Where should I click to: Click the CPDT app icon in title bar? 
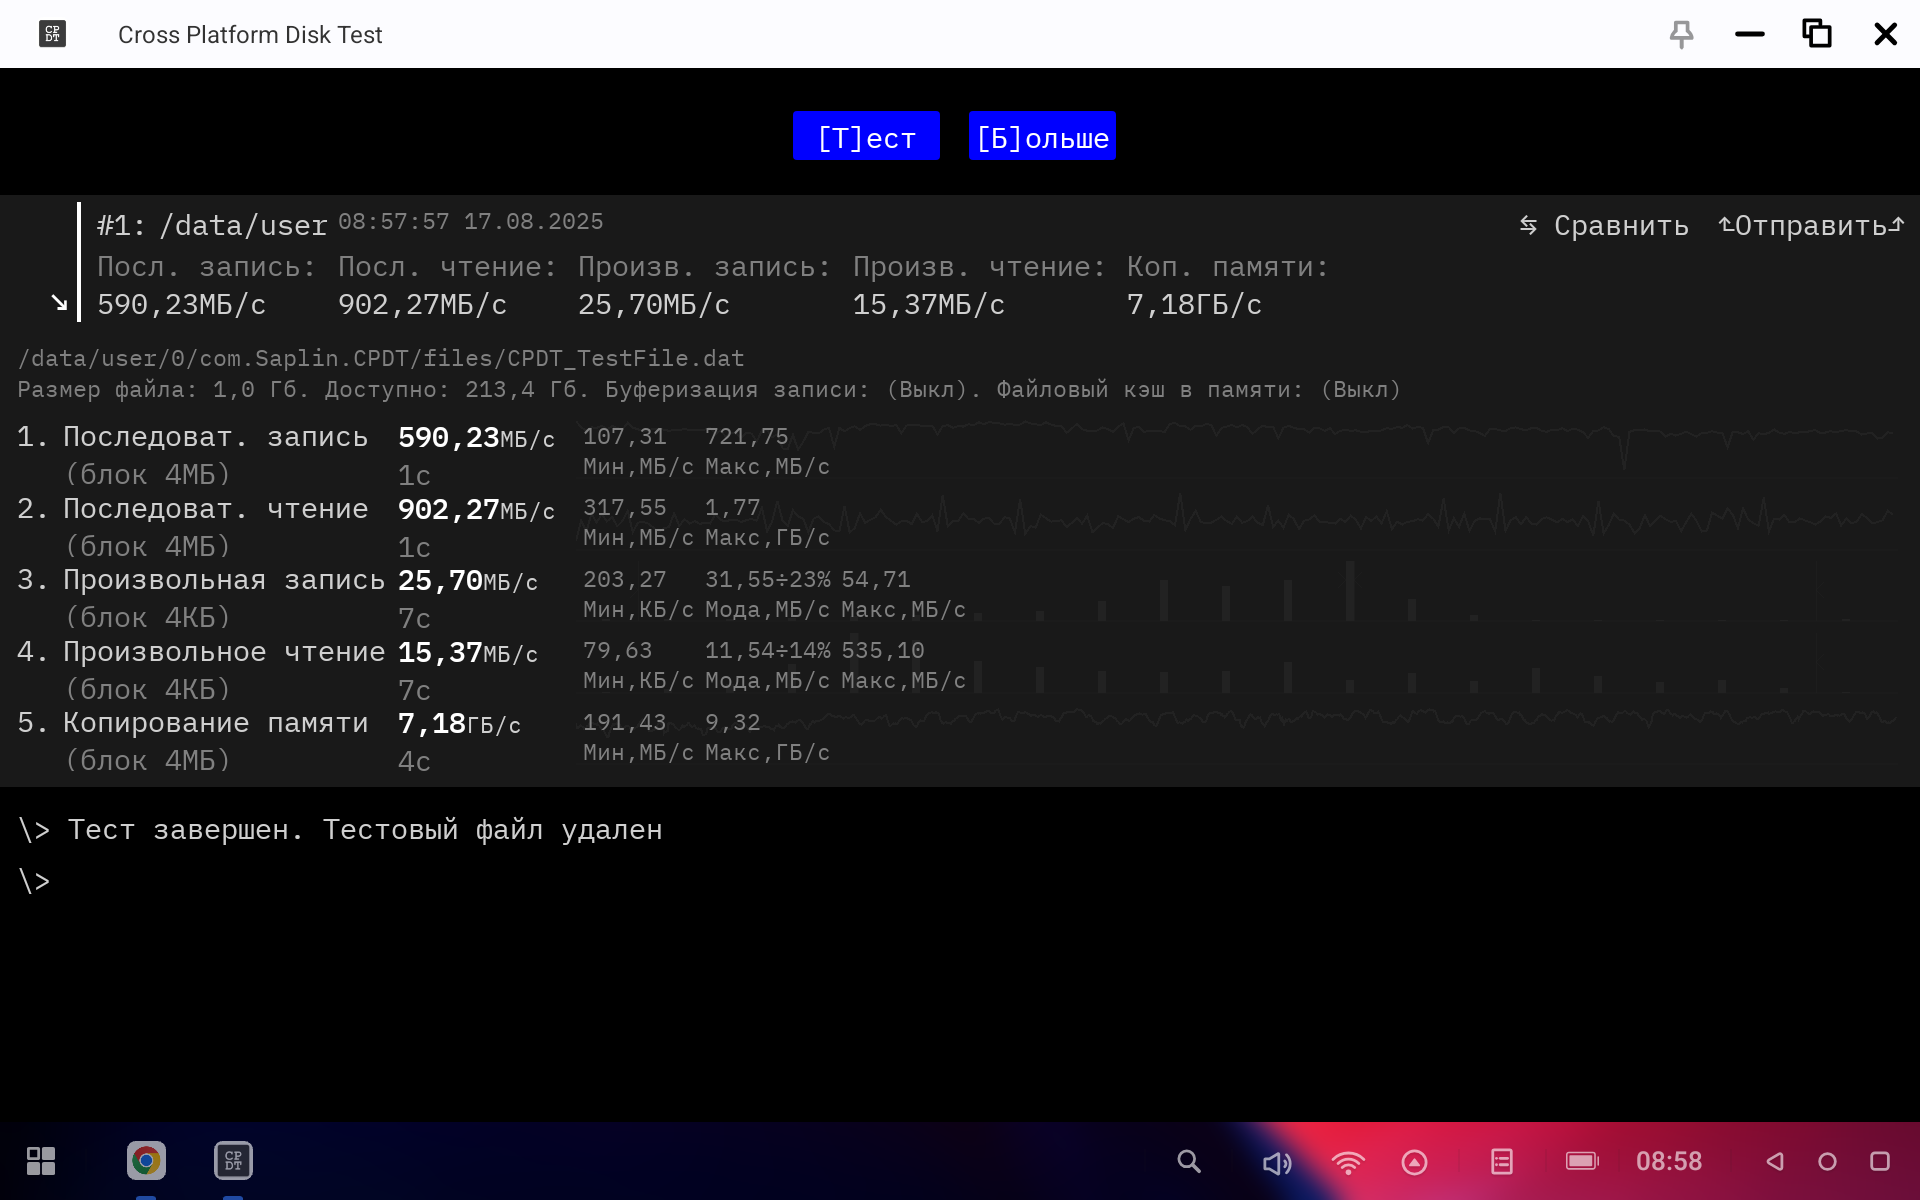pyautogui.click(x=52, y=35)
